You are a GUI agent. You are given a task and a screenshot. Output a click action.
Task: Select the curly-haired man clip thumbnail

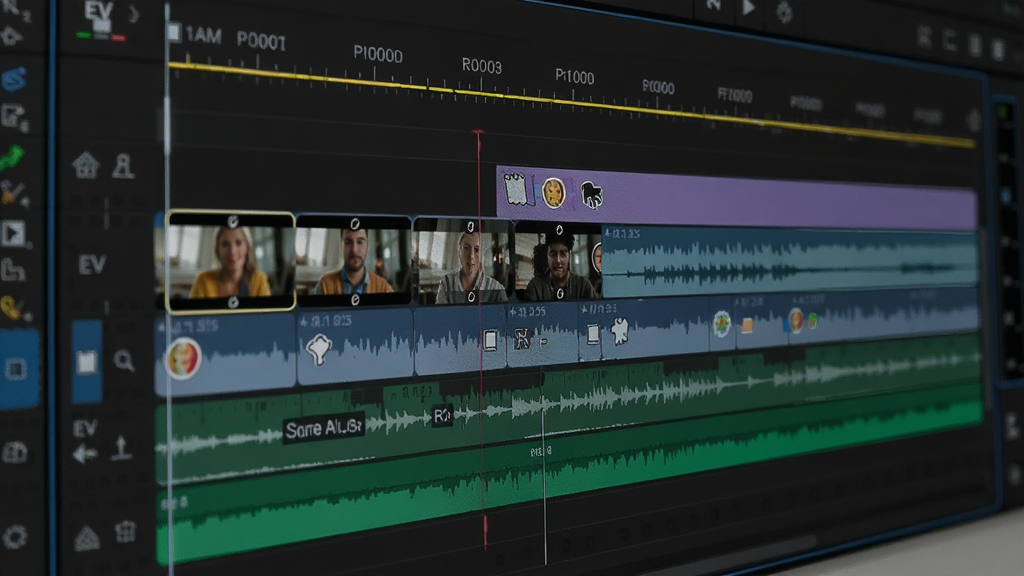pyautogui.click(x=558, y=263)
